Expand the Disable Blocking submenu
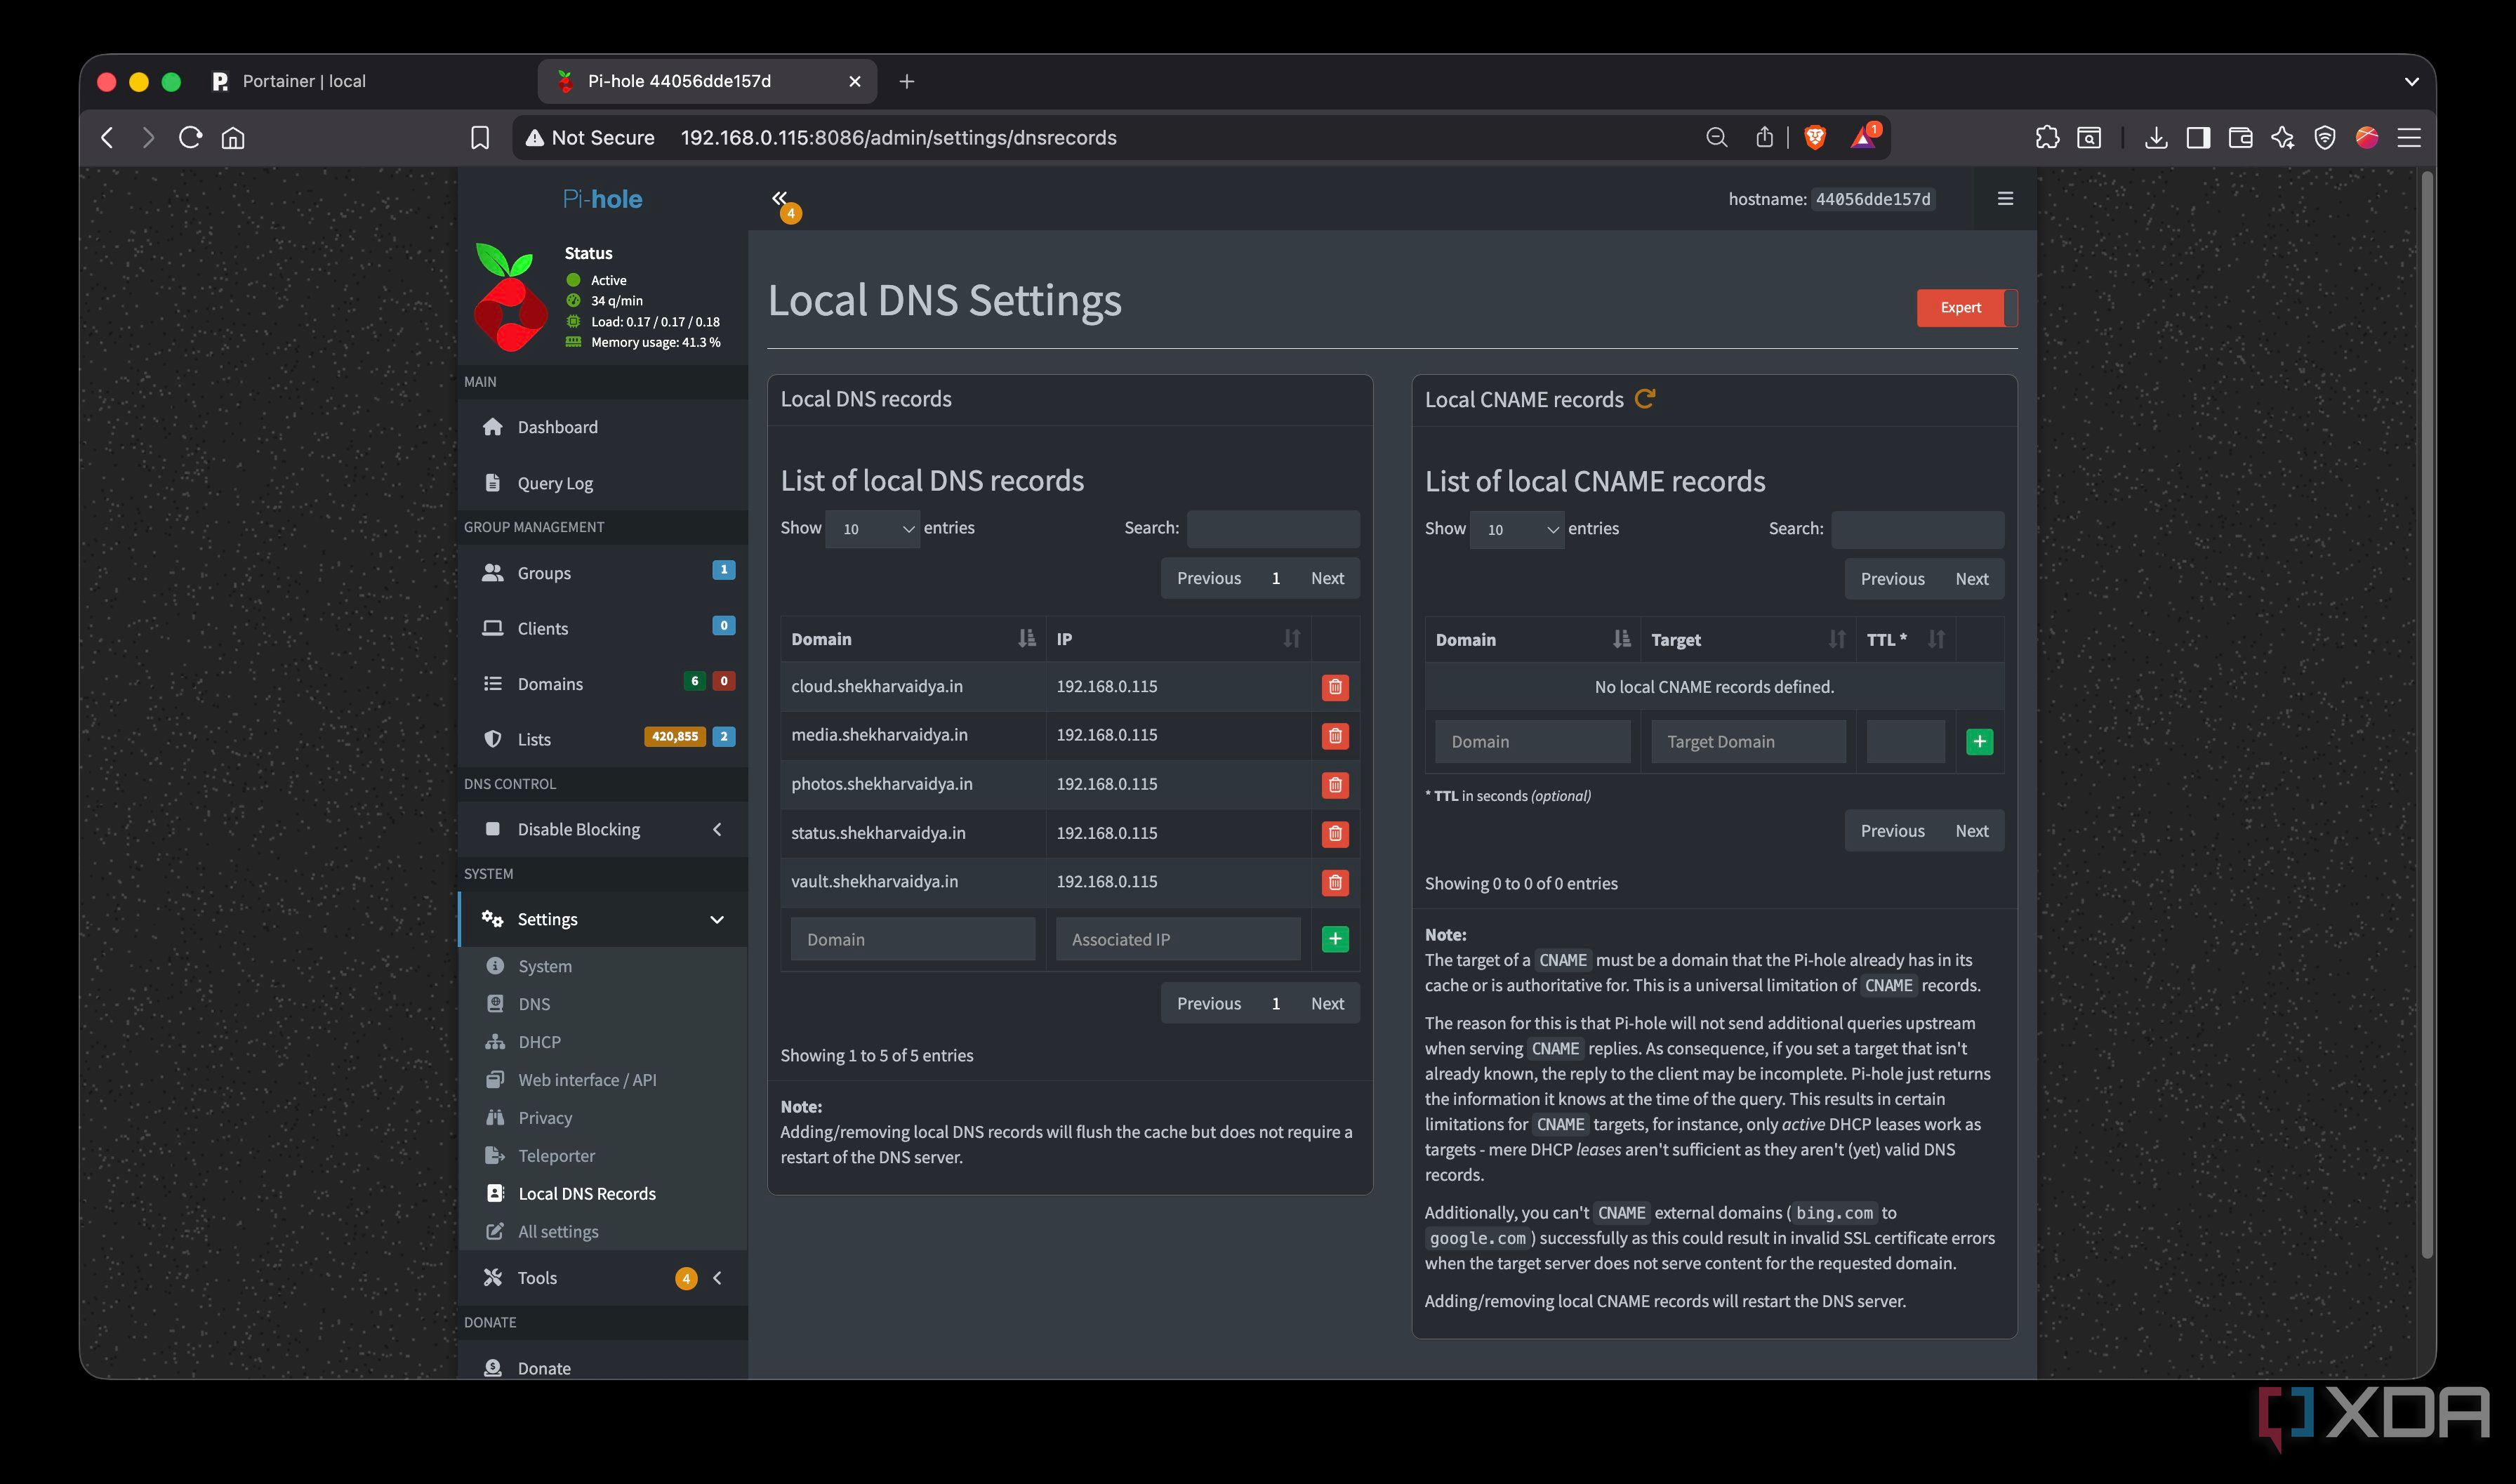Screen dimensions: 2516x1484 click(x=602, y=830)
